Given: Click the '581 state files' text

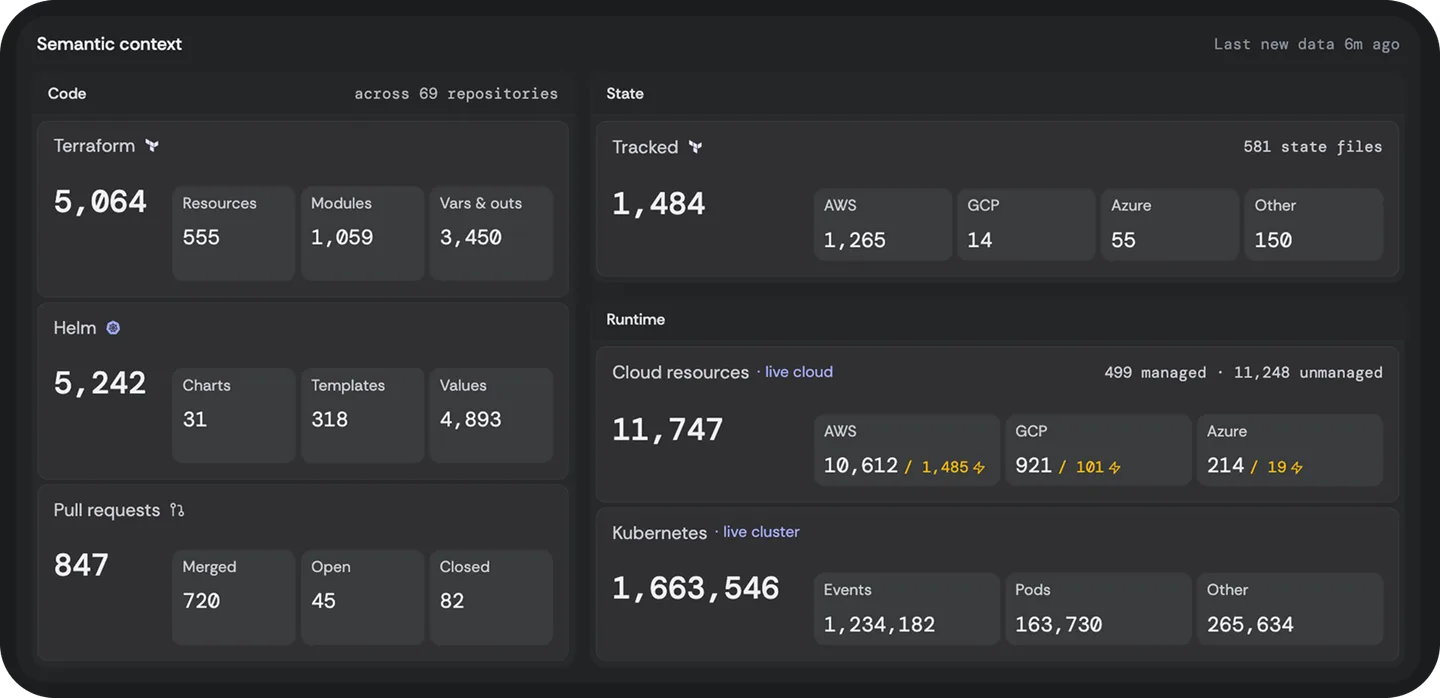Looking at the screenshot, I should (1313, 147).
